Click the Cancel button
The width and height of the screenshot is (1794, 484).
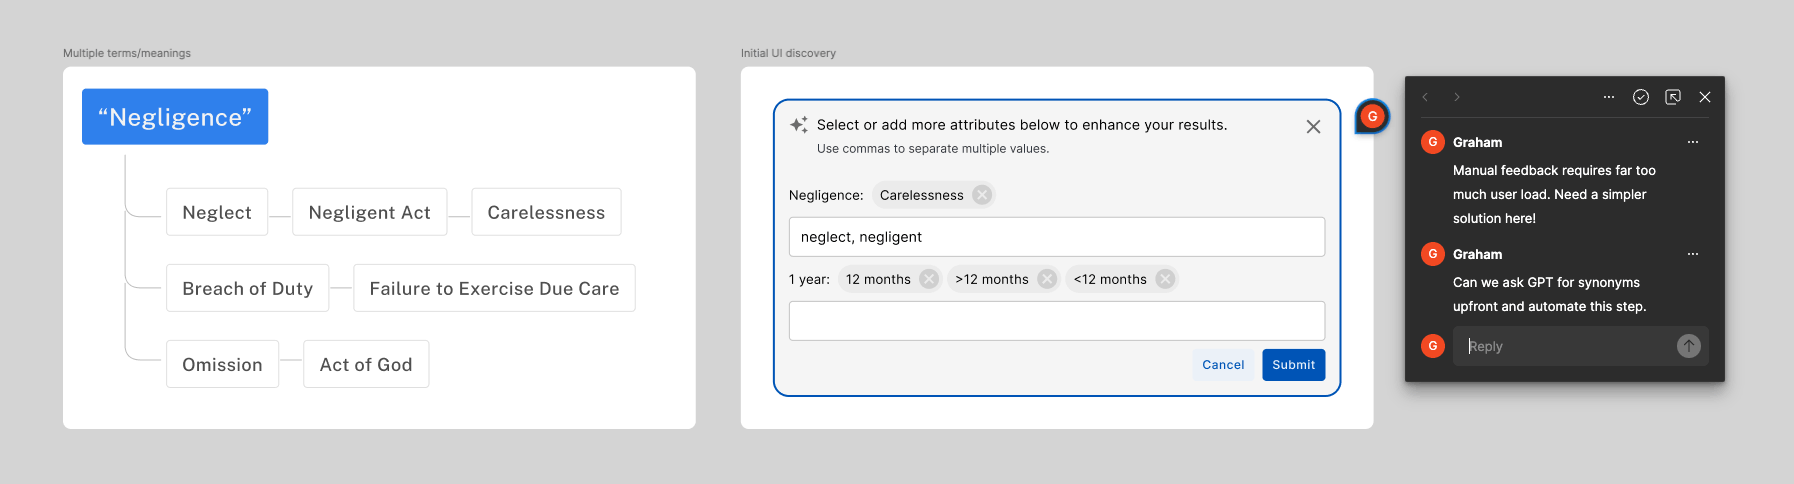click(1223, 365)
